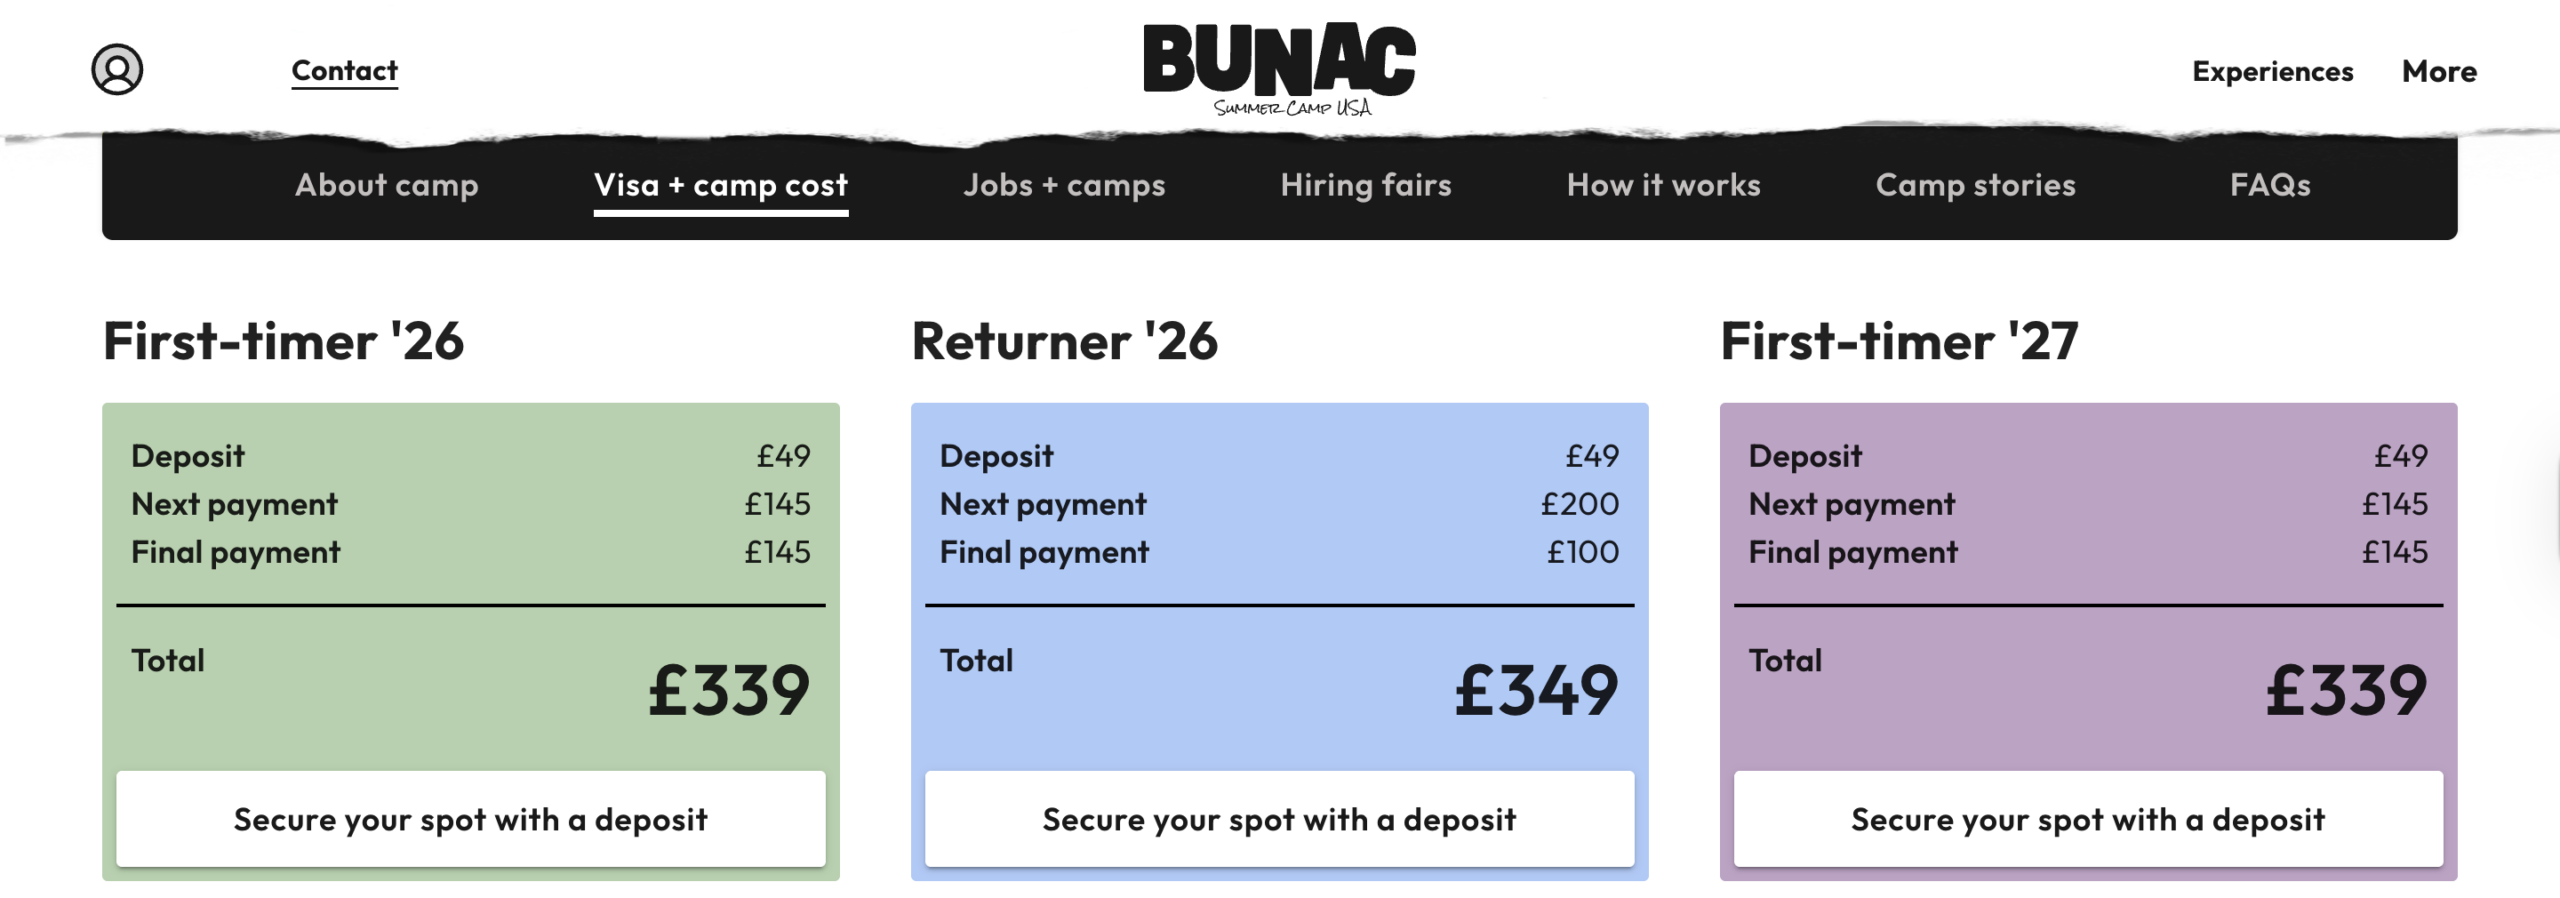Open the How it works section
This screenshot has height=898, width=2560.
(1663, 185)
